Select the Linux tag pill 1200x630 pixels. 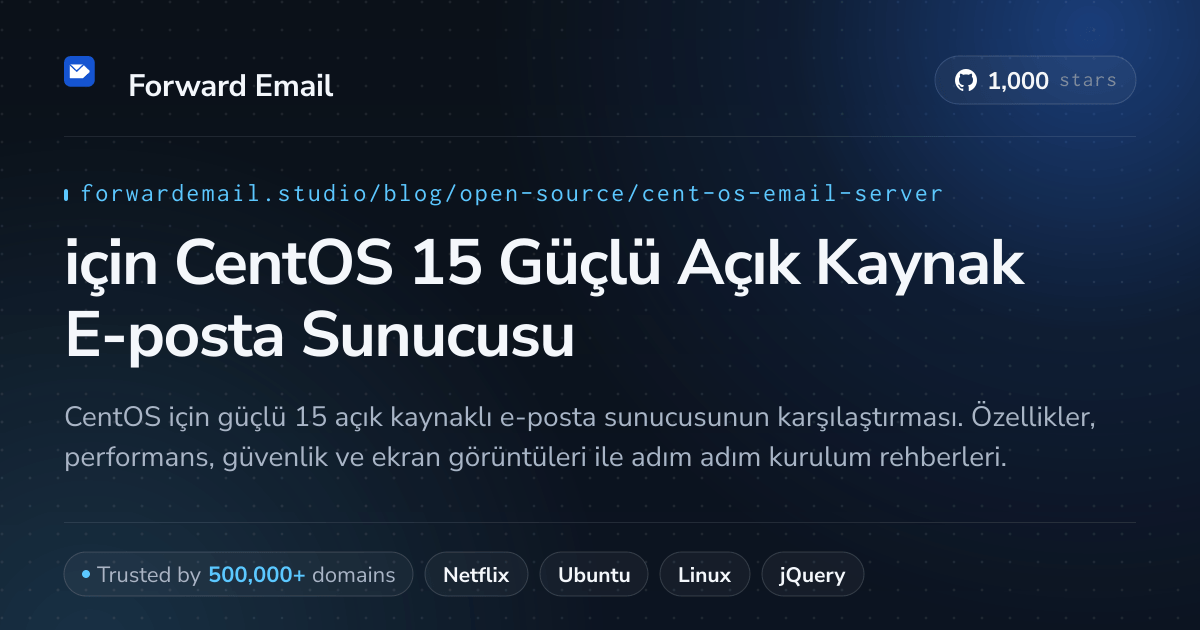point(705,575)
